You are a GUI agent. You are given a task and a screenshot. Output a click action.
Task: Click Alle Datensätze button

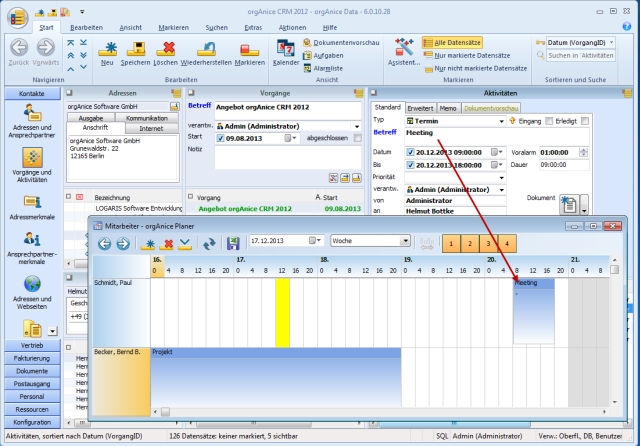[x=452, y=42]
